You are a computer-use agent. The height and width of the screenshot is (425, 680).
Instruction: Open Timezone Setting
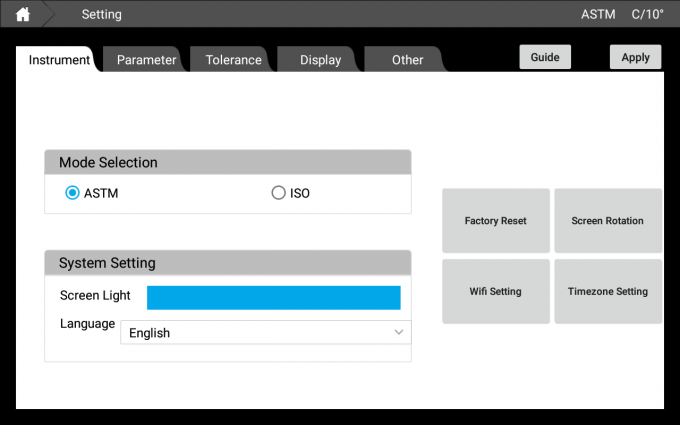[608, 291]
